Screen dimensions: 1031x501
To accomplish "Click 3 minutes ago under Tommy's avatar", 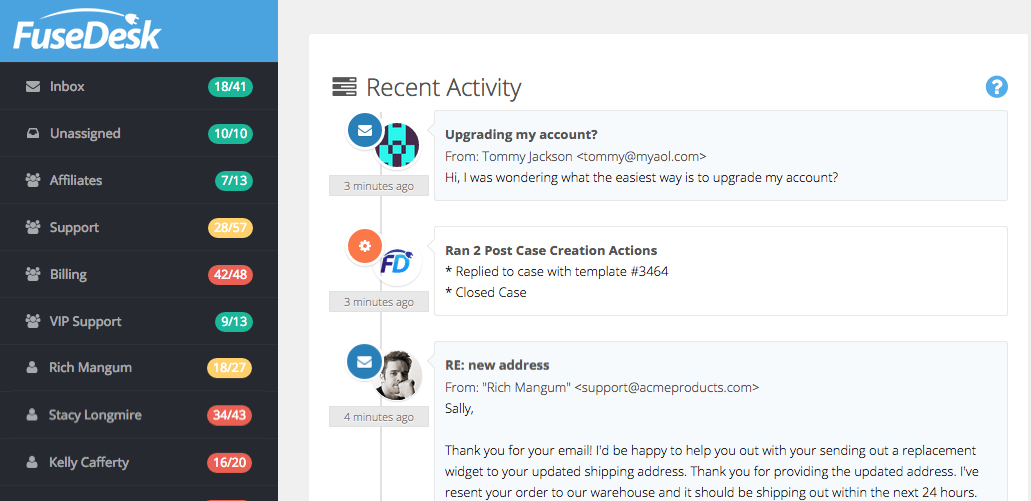I will [x=379, y=186].
